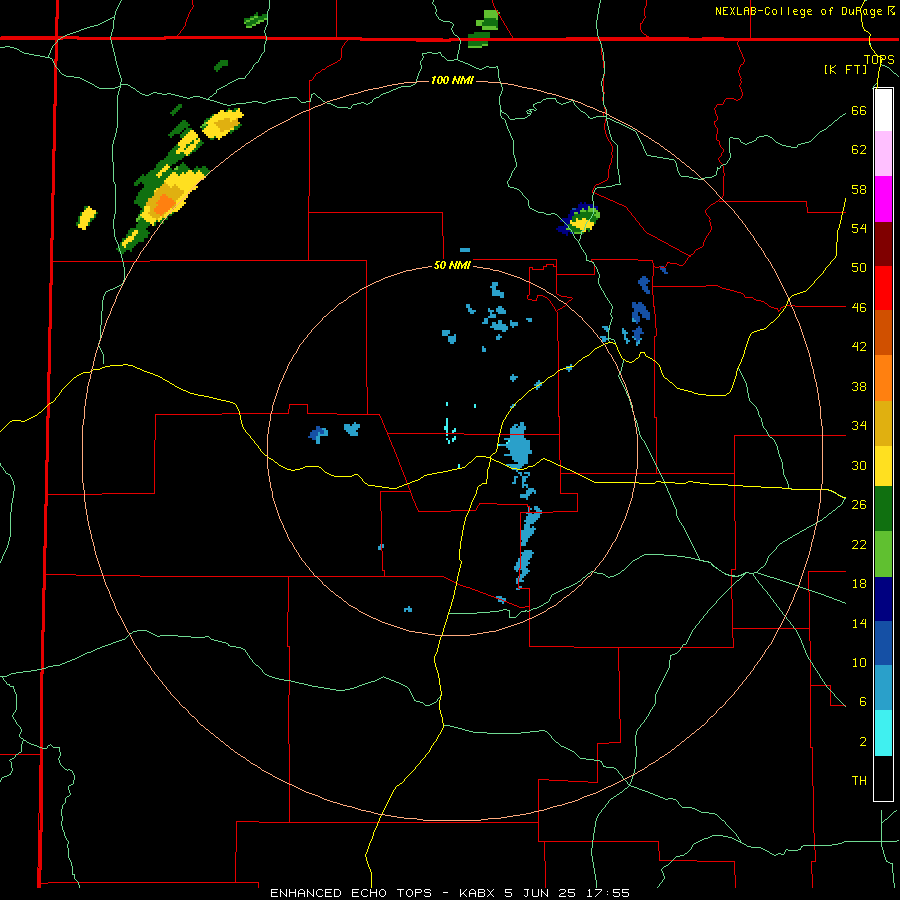900x900 pixels.
Task: Click the legend value 18
Action: tap(859, 583)
